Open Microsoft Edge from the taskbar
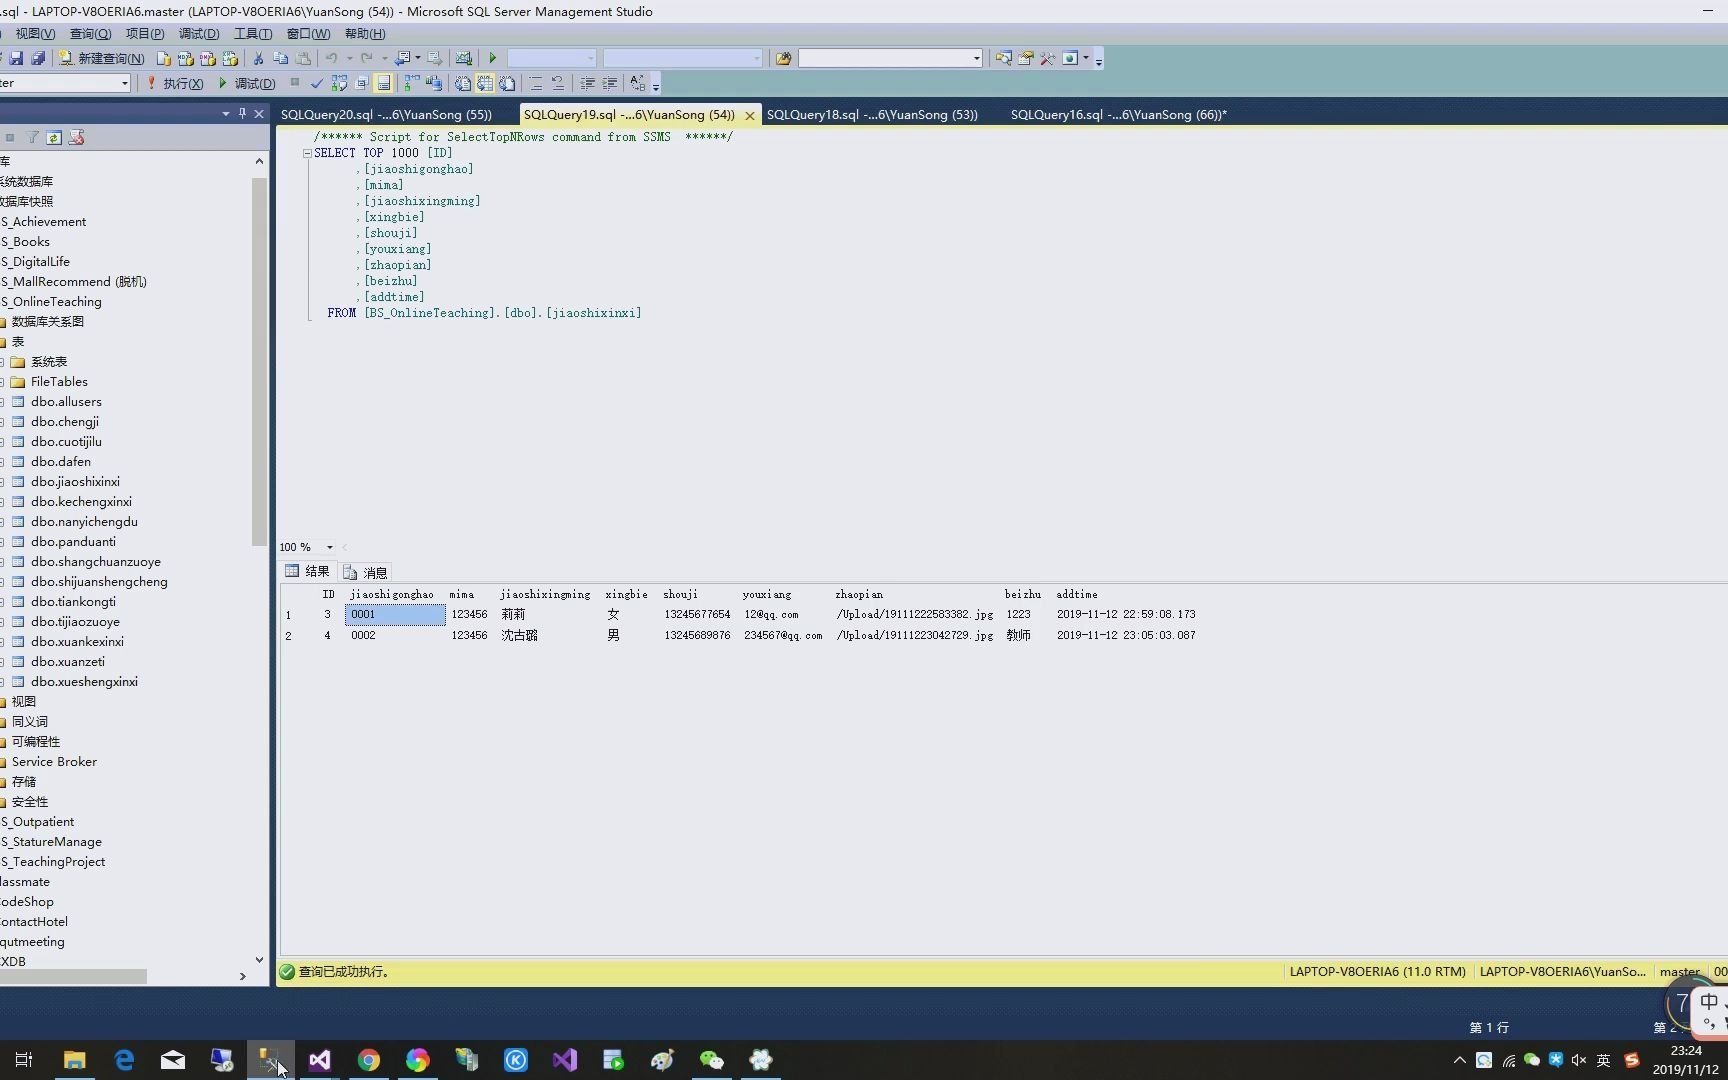The width and height of the screenshot is (1728, 1080). (123, 1060)
